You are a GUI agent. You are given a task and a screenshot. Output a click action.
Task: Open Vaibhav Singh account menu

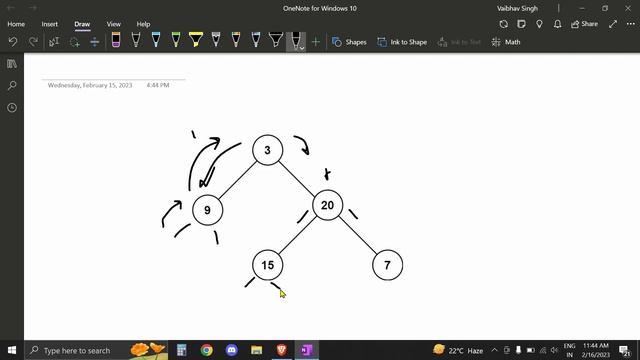point(517,8)
